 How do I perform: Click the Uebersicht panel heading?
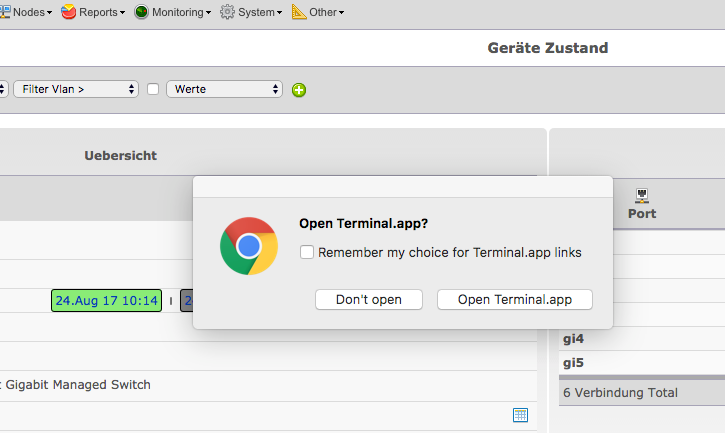121,156
